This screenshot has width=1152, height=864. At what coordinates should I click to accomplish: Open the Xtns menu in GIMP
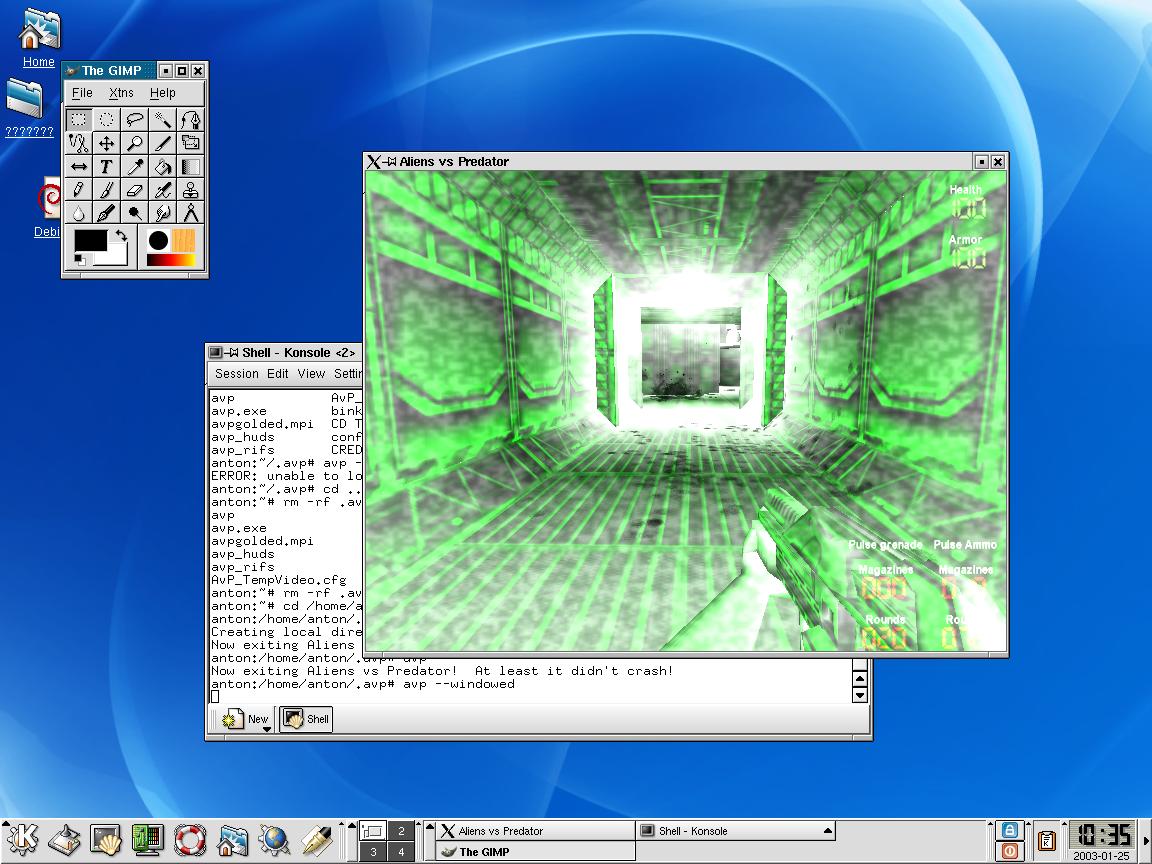[121, 93]
